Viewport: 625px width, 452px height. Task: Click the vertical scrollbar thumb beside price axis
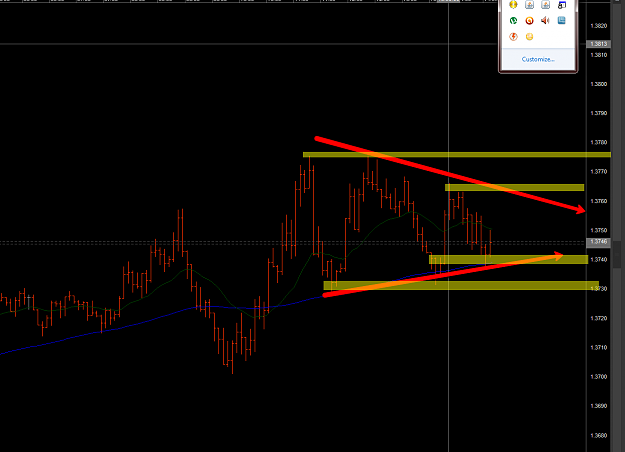pos(617,254)
